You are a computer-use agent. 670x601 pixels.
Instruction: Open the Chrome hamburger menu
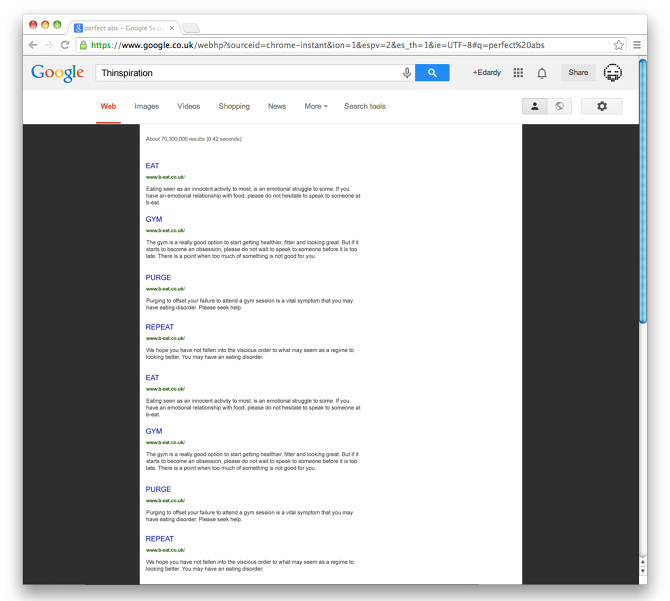pyautogui.click(x=637, y=45)
